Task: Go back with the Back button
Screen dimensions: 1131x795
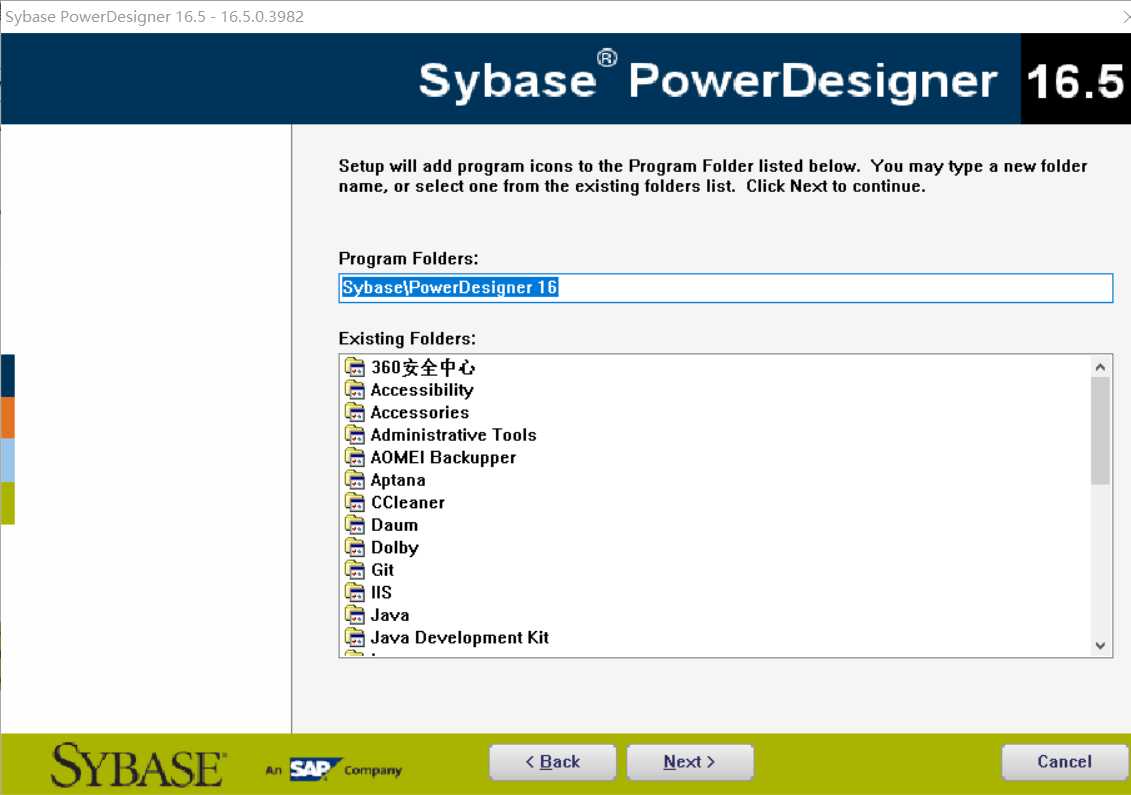Action: click(x=553, y=762)
